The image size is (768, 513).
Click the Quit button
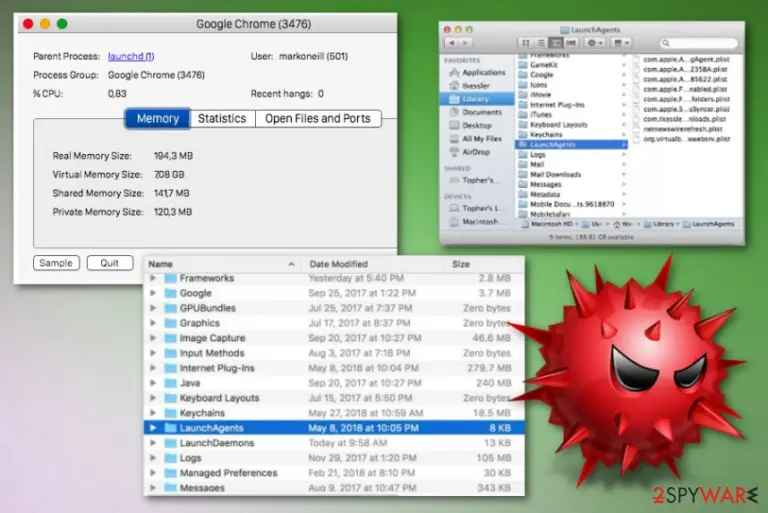pyautogui.click(x=110, y=263)
